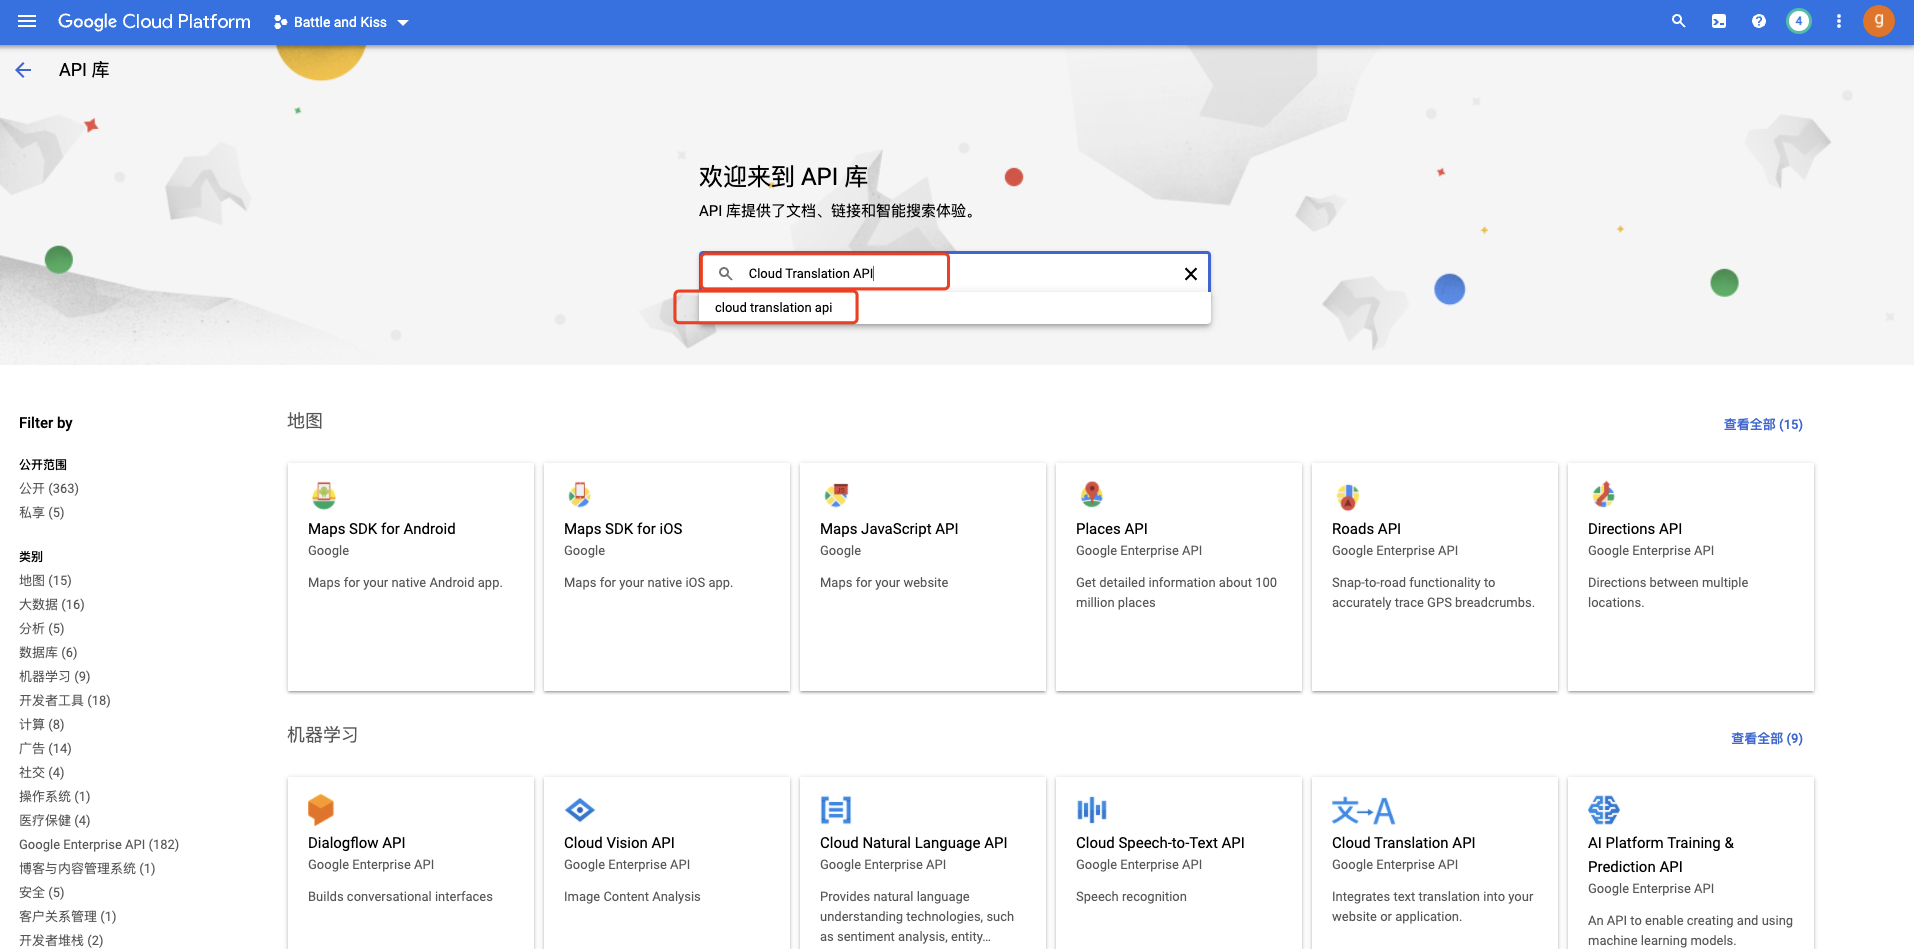Filter by category 安全 (5)
Screen dimensions: 1914x949
tap(42, 892)
